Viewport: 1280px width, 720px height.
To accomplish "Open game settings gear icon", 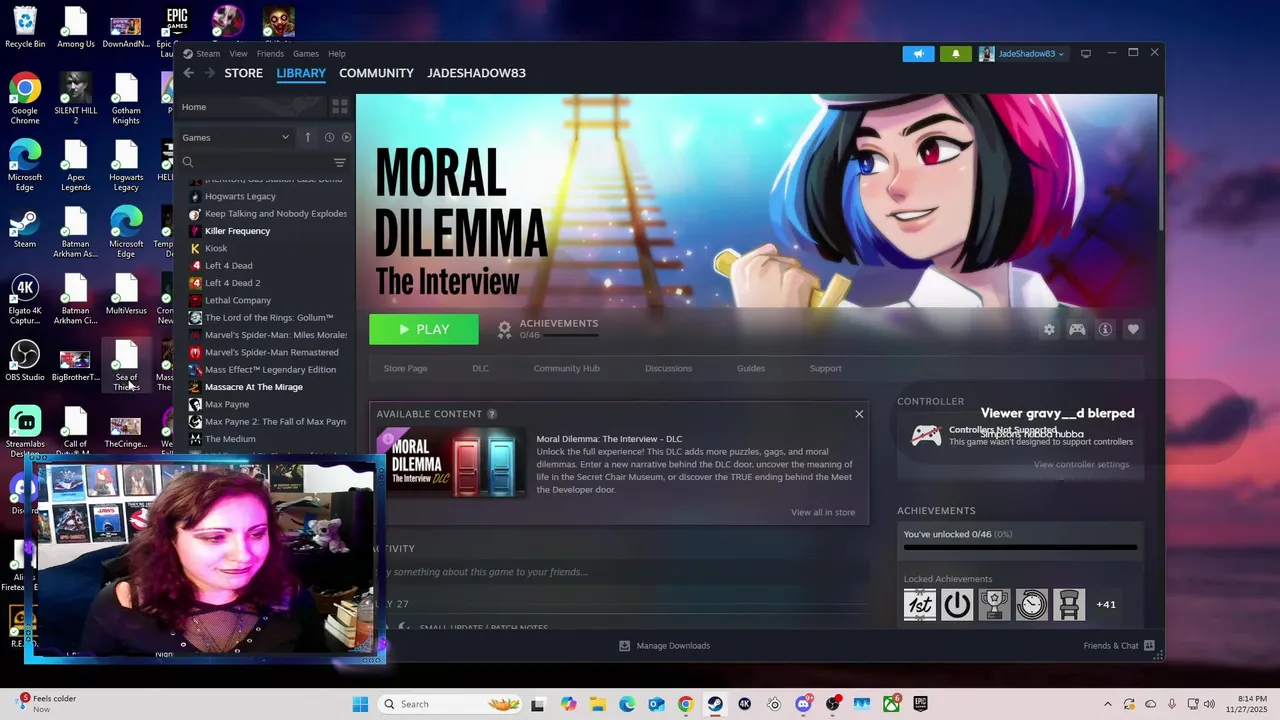I will click(1049, 329).
